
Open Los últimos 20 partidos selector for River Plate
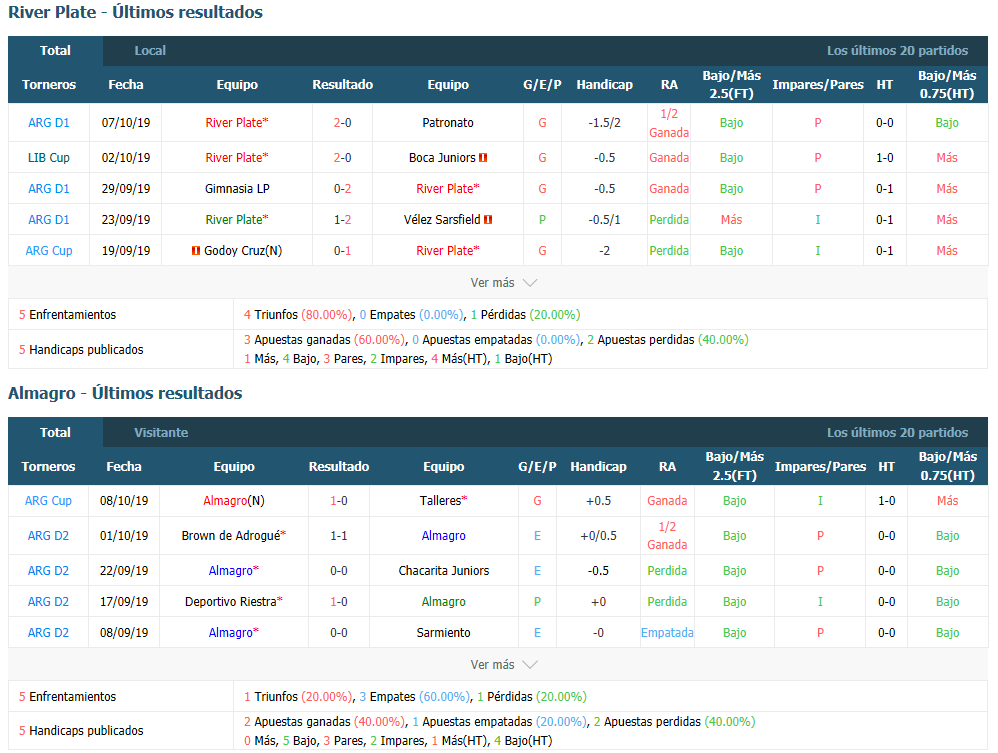[x=897, y=51]
